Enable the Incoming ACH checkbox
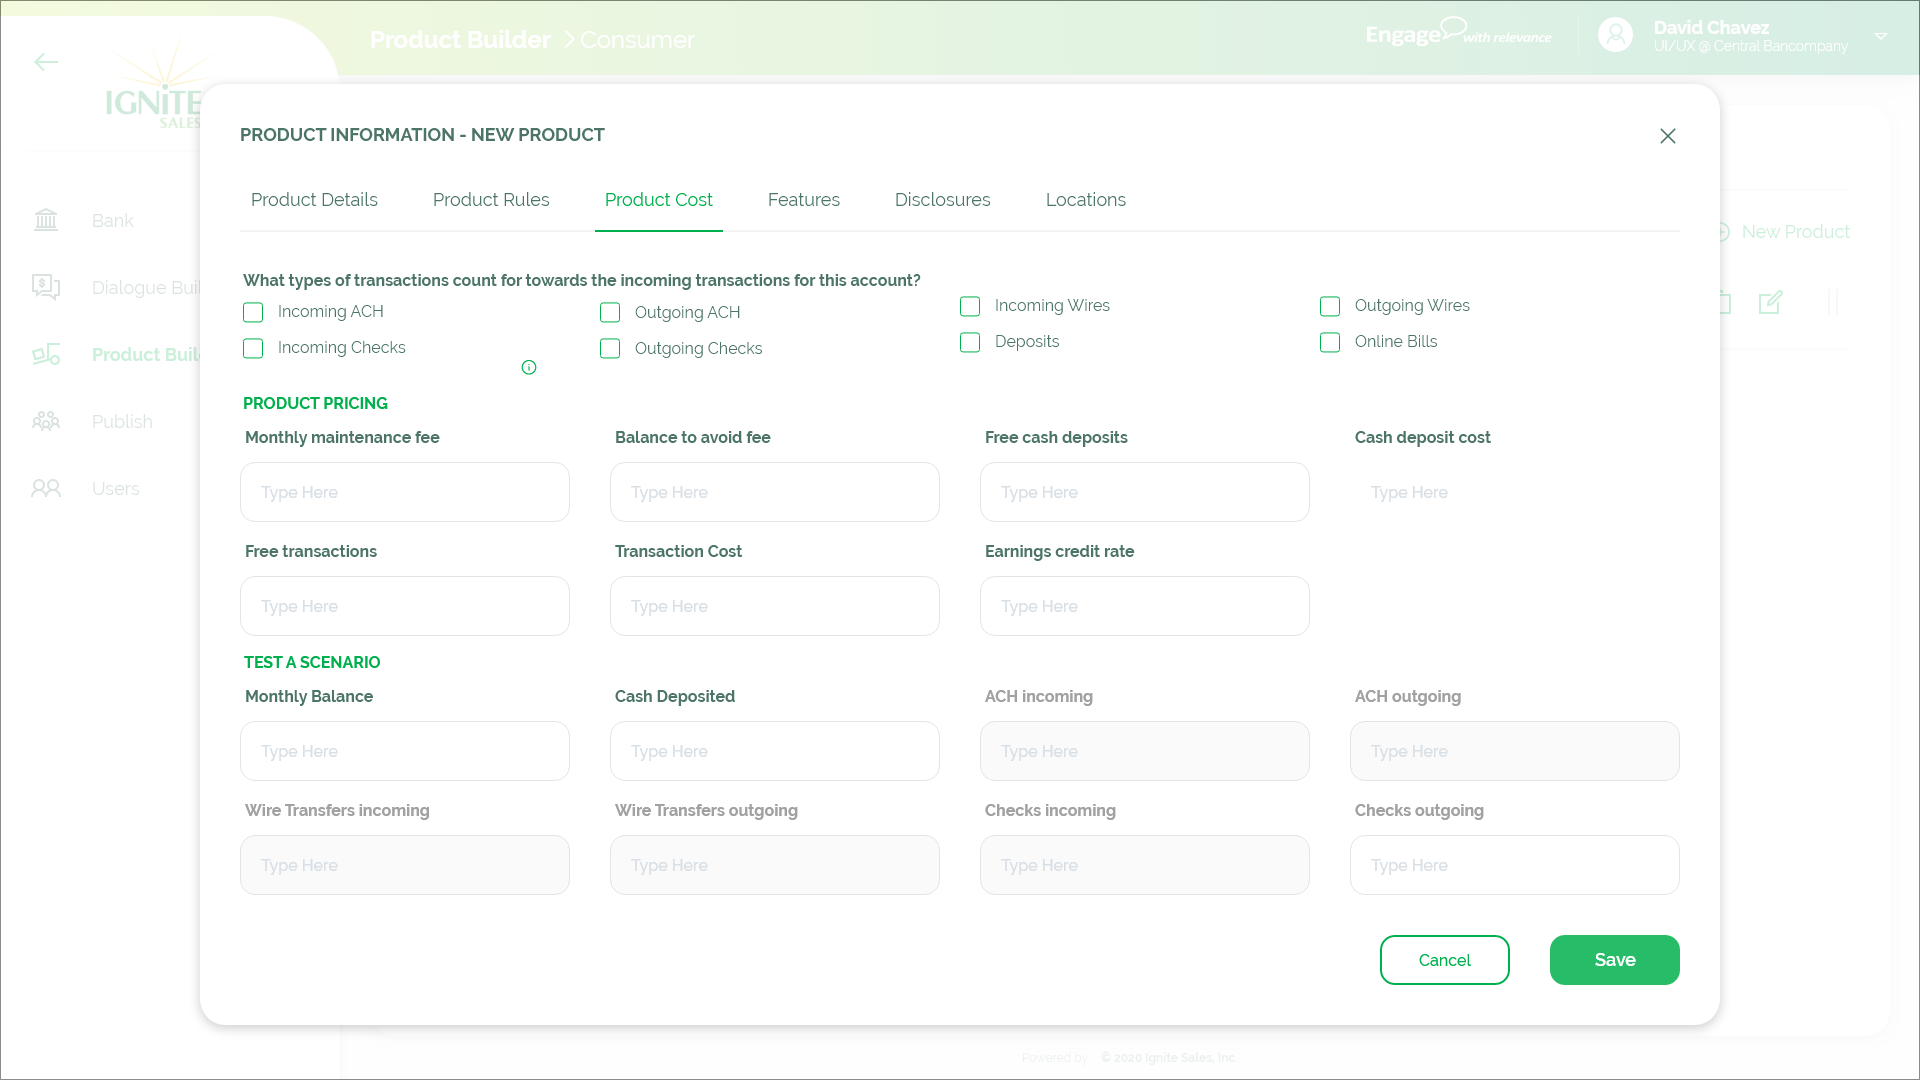This screenshot has height=1080, width=1920. click(x=253, y=312)
